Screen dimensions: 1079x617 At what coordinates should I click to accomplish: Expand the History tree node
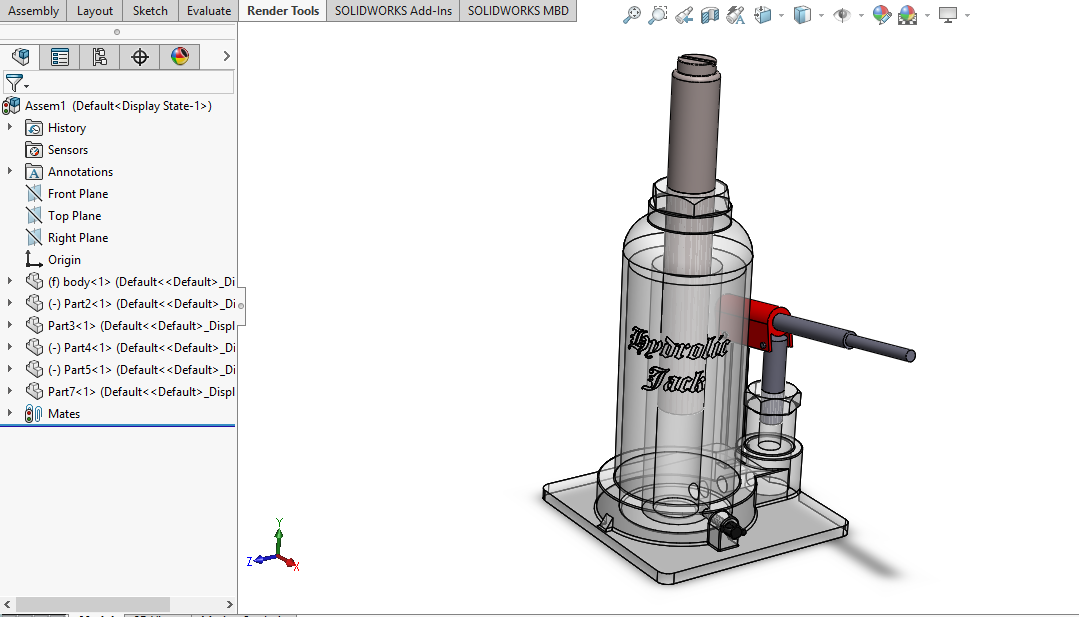[x=10, y=127]
